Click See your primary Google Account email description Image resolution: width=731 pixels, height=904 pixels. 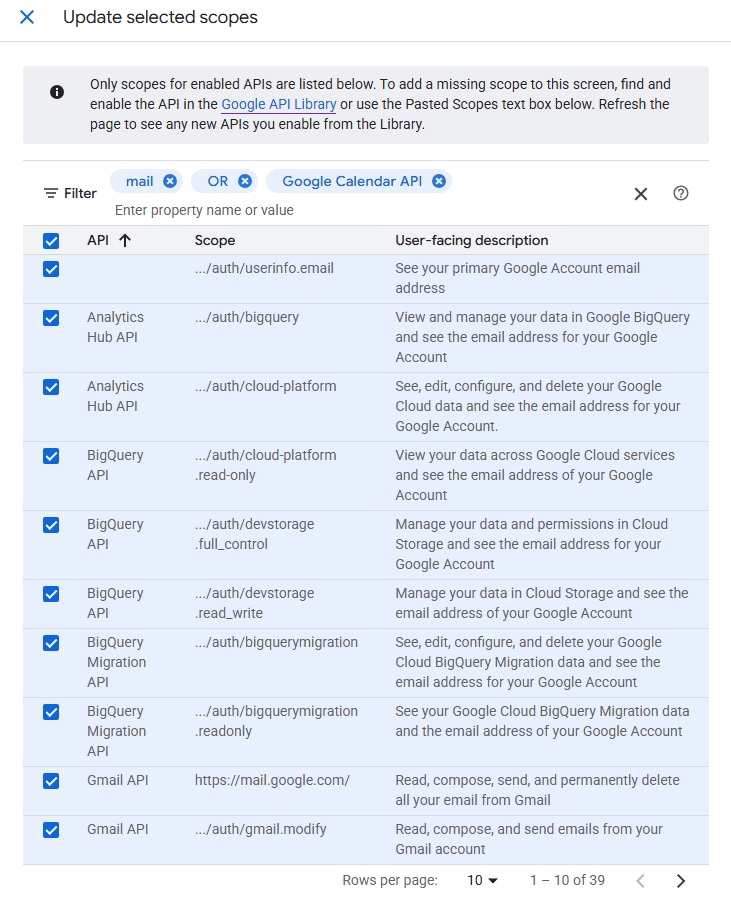click(x=517, y=278)
